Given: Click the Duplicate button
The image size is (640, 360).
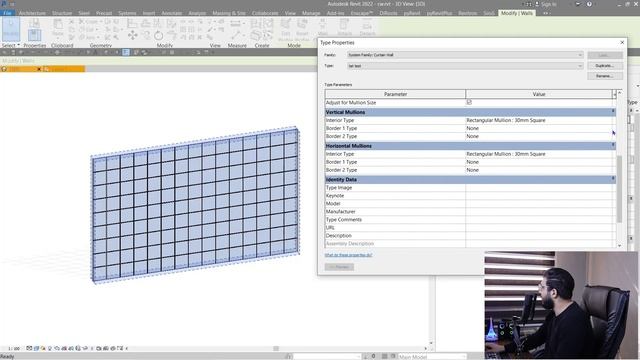Looking at the screenshot, I should tap(605, 66).
